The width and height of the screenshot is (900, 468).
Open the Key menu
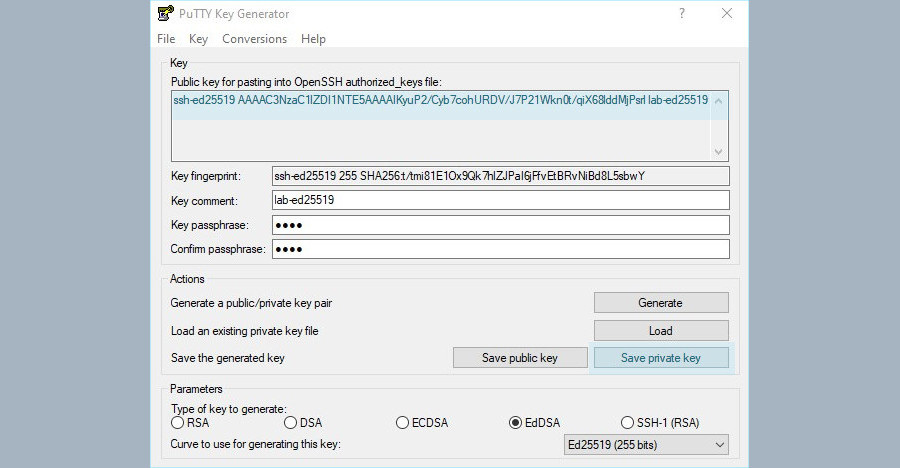pyautogui.click(x=198, y=38)
